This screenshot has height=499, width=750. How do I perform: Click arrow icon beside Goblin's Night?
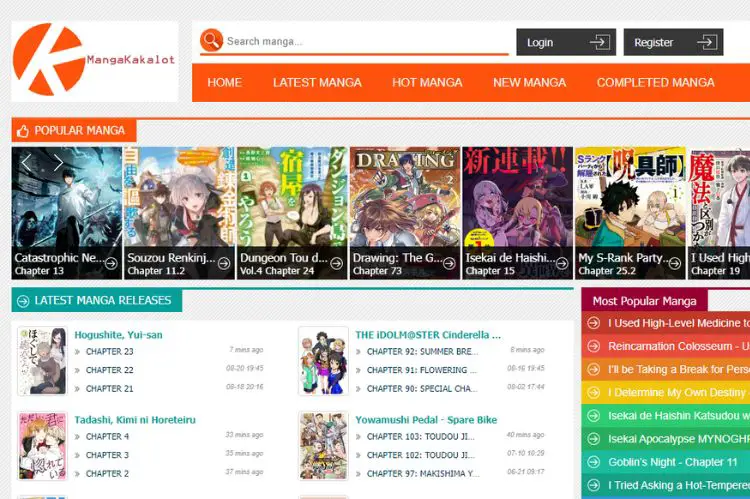594,462
